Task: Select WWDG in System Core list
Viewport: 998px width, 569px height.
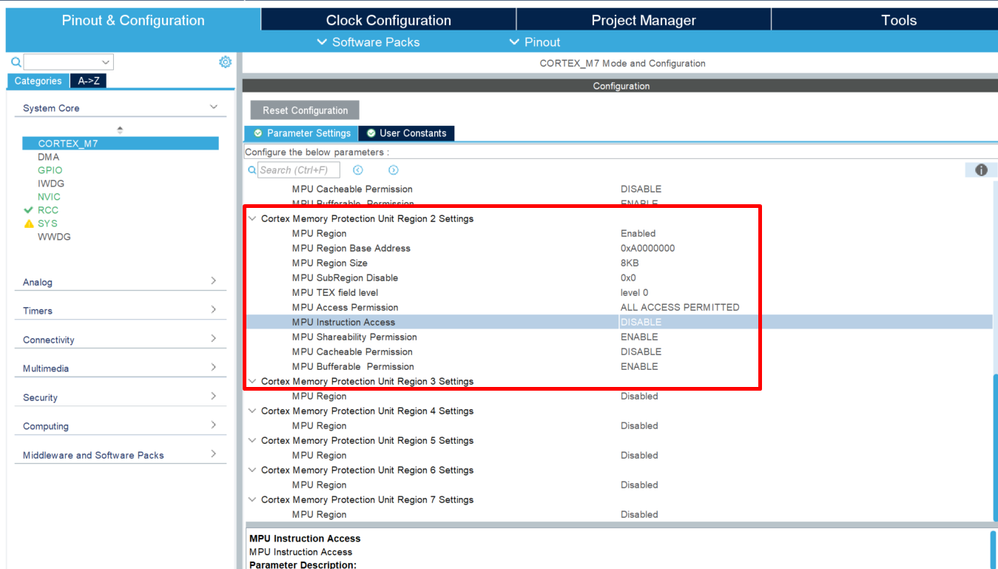Action: point(54,237)
